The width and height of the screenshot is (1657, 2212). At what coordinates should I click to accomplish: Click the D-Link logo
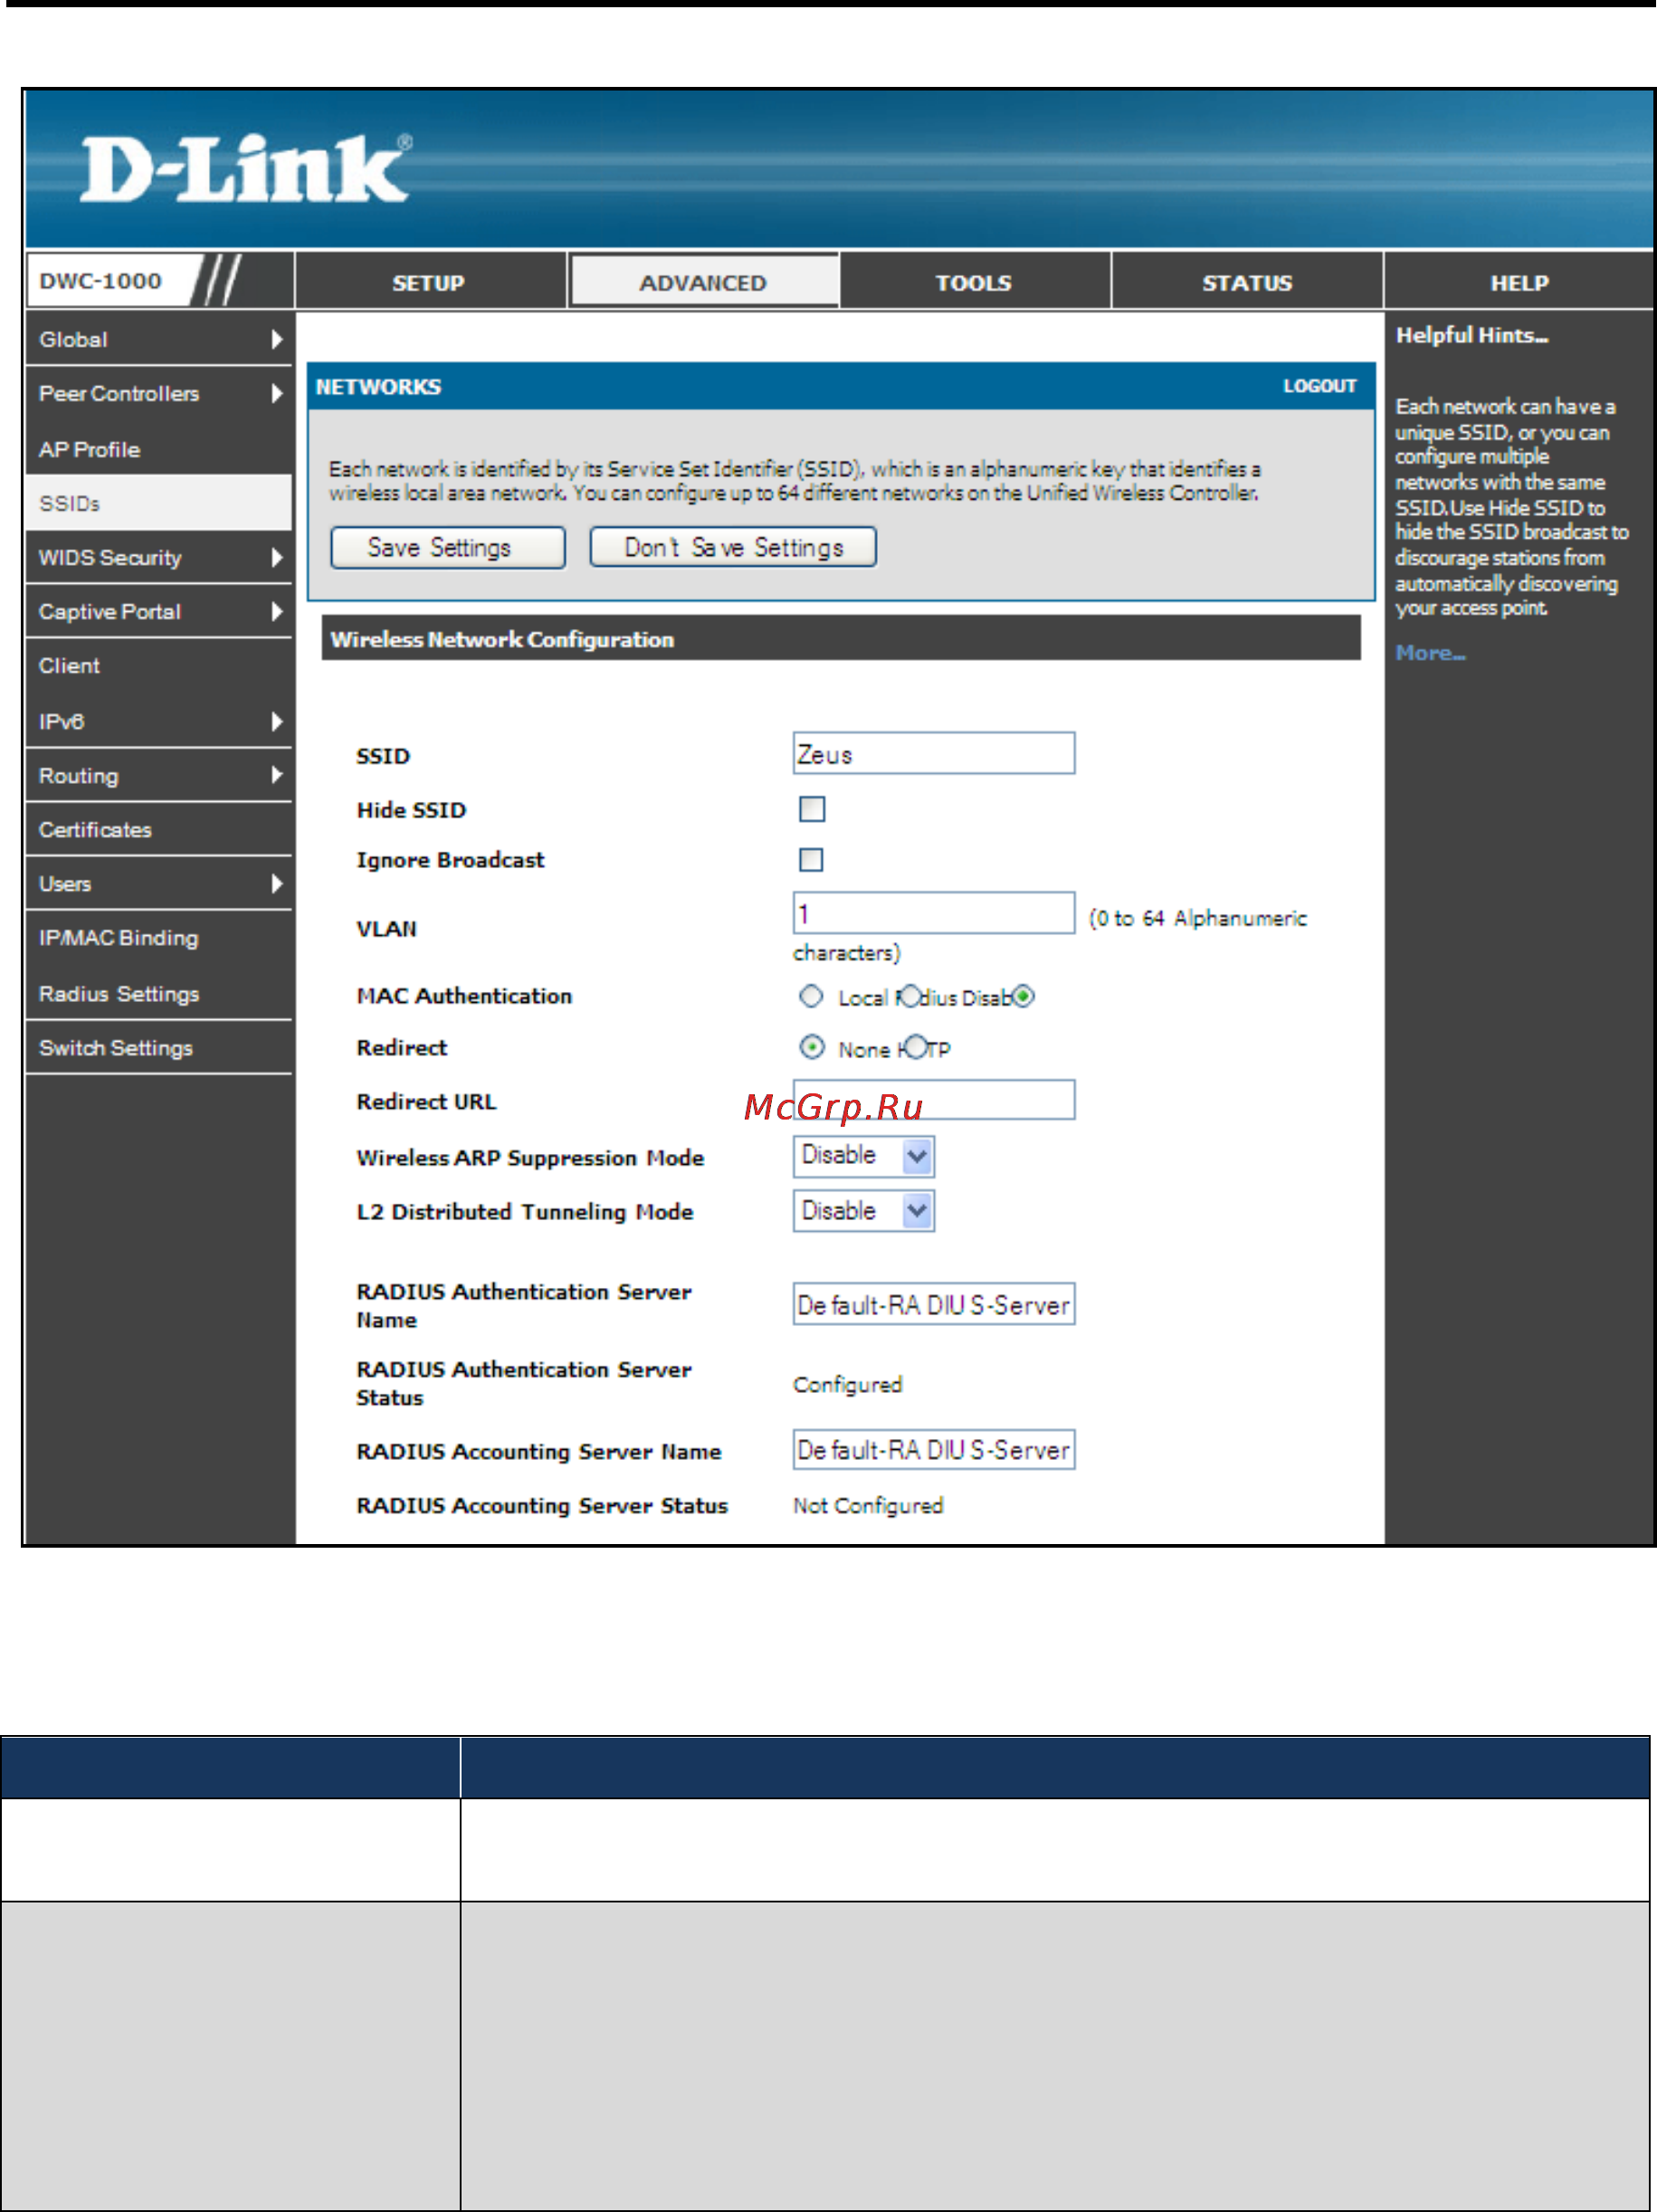click(245, 168)
